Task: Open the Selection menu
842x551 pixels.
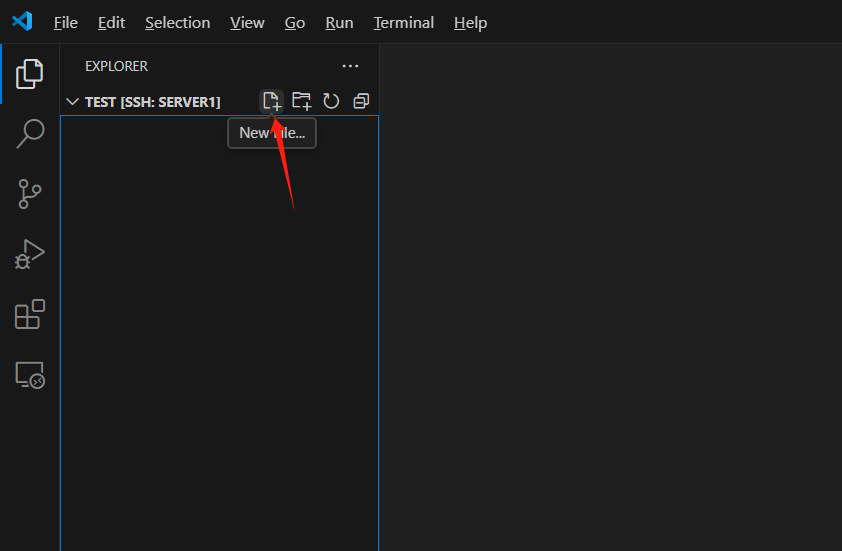Action: coord(177,22)
